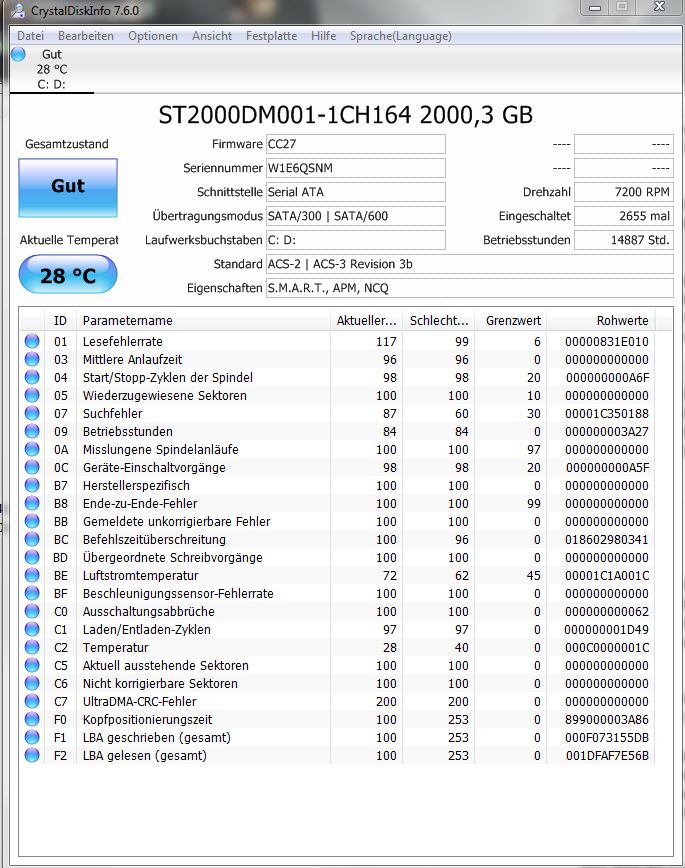Select the disk tab status orb at top
This screenshot has height=868, width=685.
pos(18,54)
